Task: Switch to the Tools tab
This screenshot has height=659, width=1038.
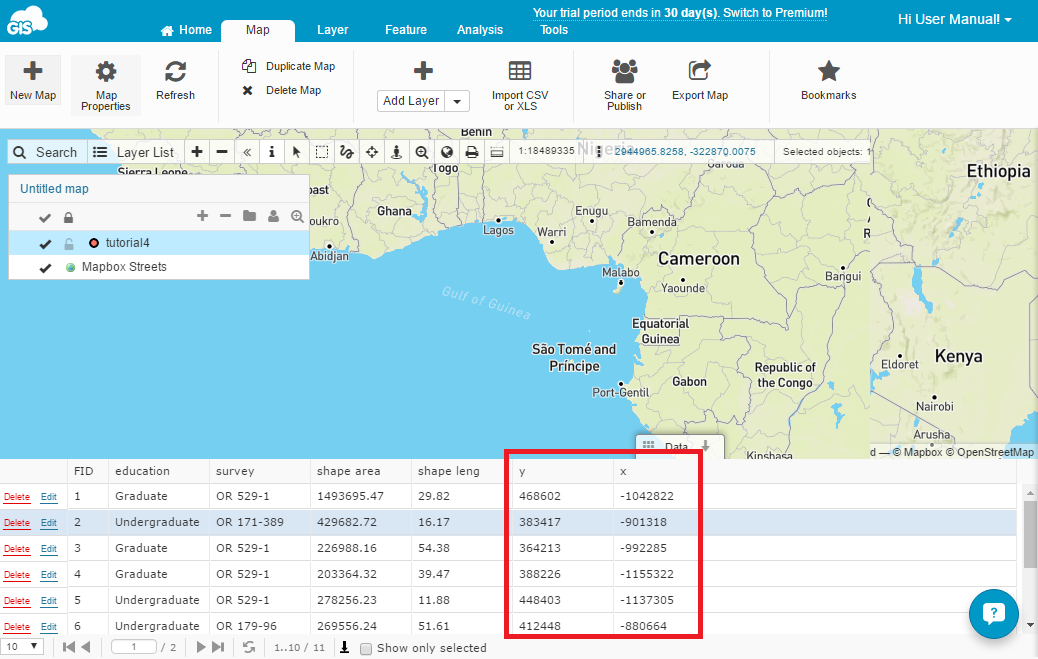Action: coord(554,30)
